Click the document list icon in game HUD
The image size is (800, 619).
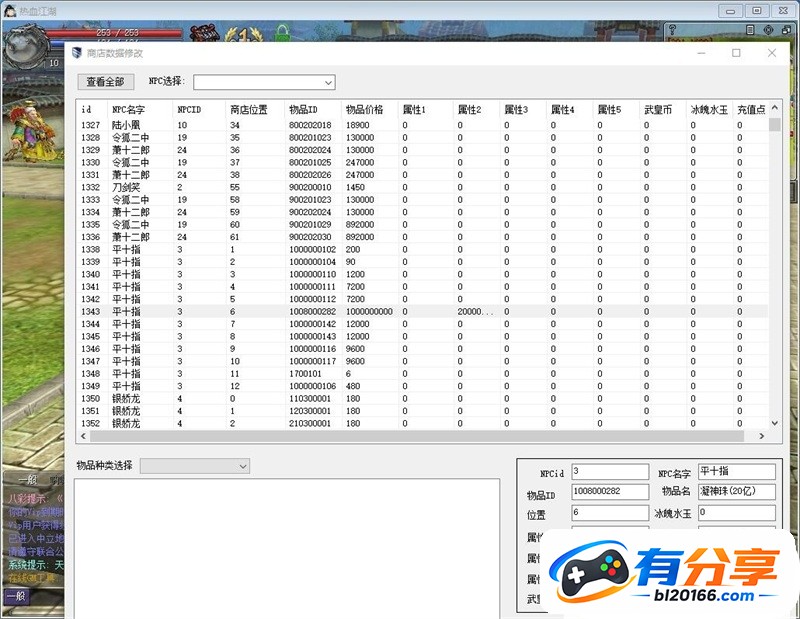(x=750, y=30)
